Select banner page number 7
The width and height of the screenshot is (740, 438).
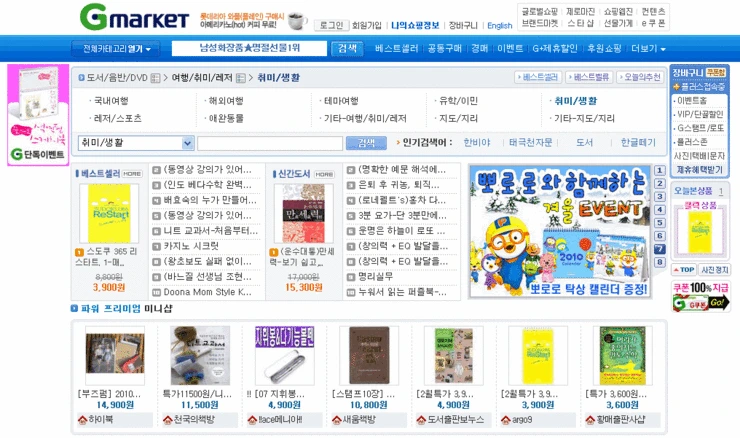tap(660, 249)
